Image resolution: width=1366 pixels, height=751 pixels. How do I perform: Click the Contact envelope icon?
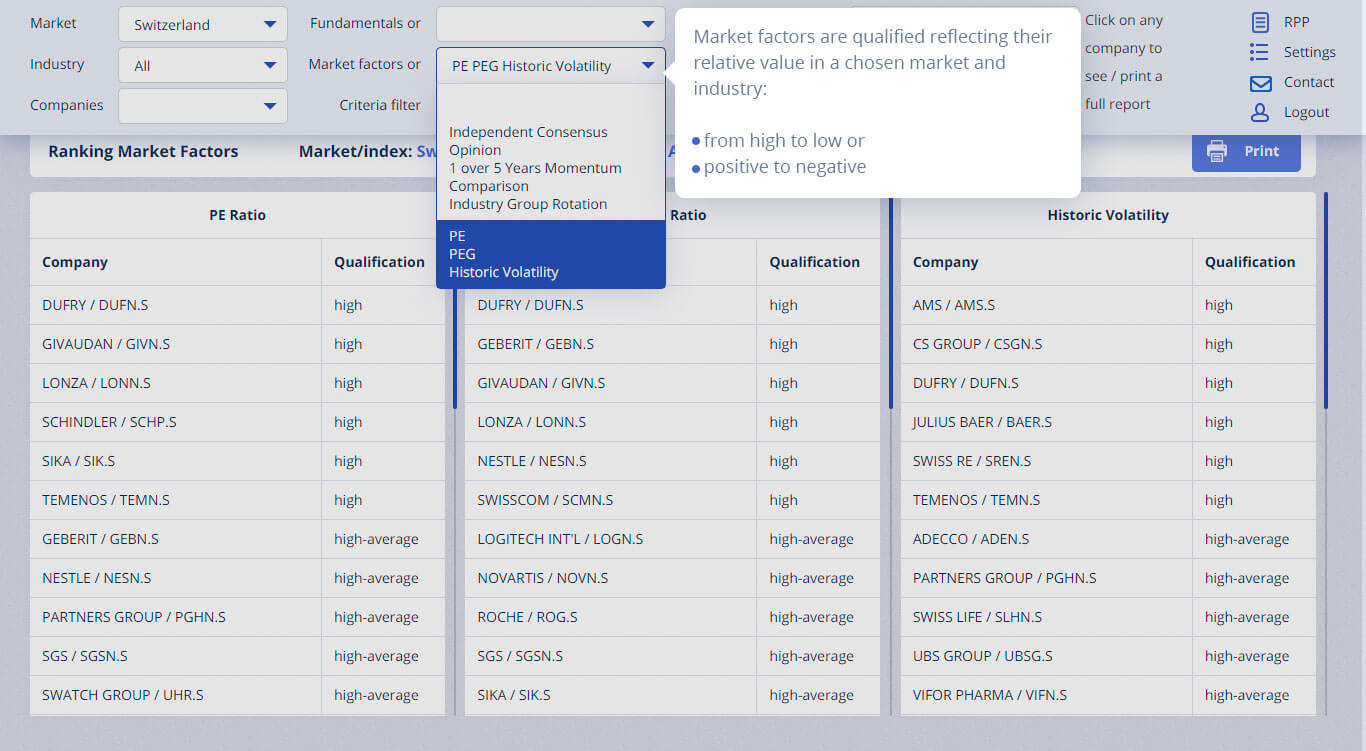(1260, 83)
